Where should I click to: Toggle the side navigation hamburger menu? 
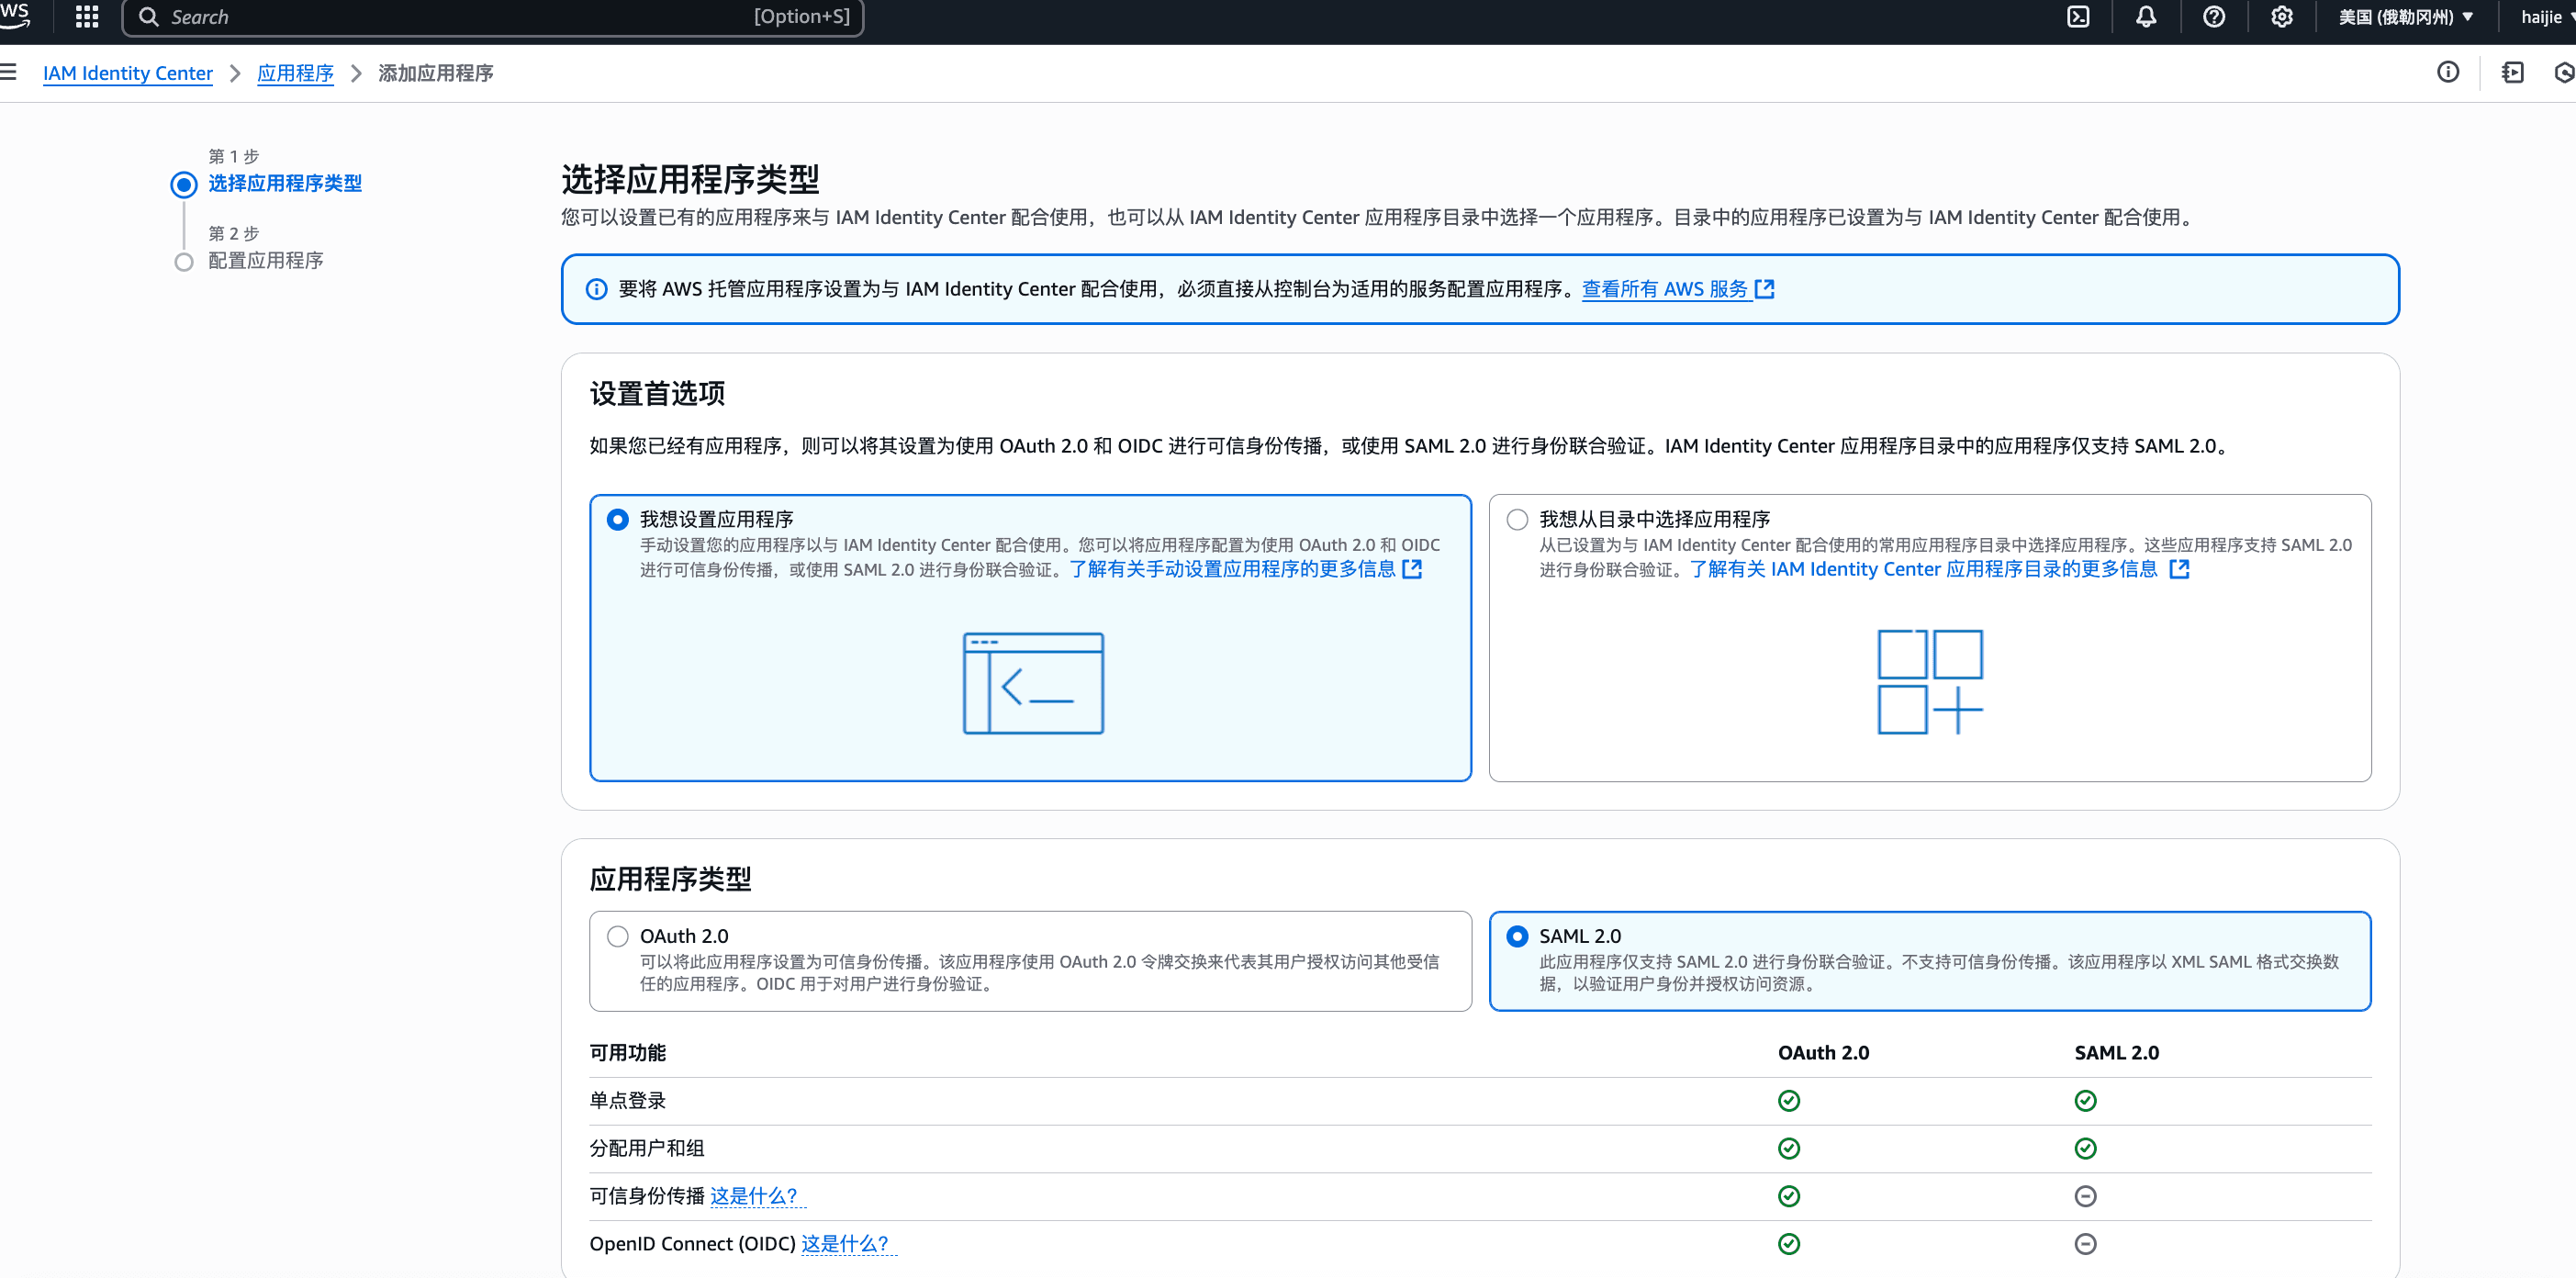pos(9,72)
